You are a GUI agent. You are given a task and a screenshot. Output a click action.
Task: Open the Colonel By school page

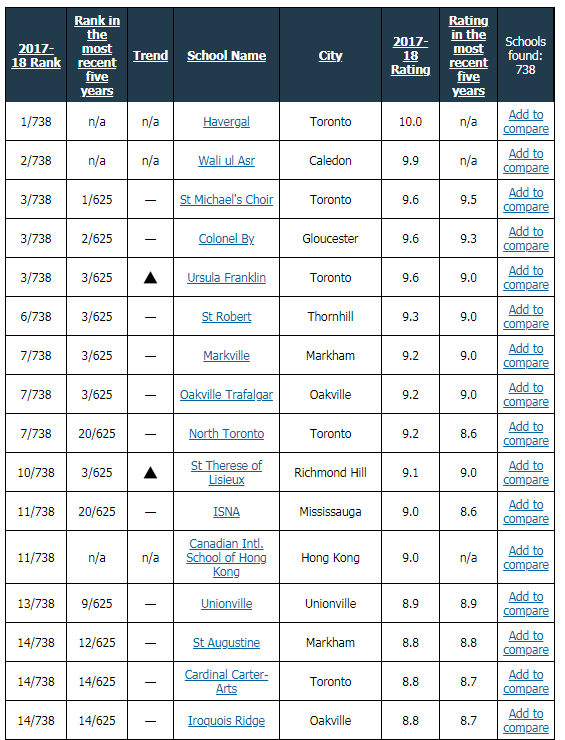point(227,239)
